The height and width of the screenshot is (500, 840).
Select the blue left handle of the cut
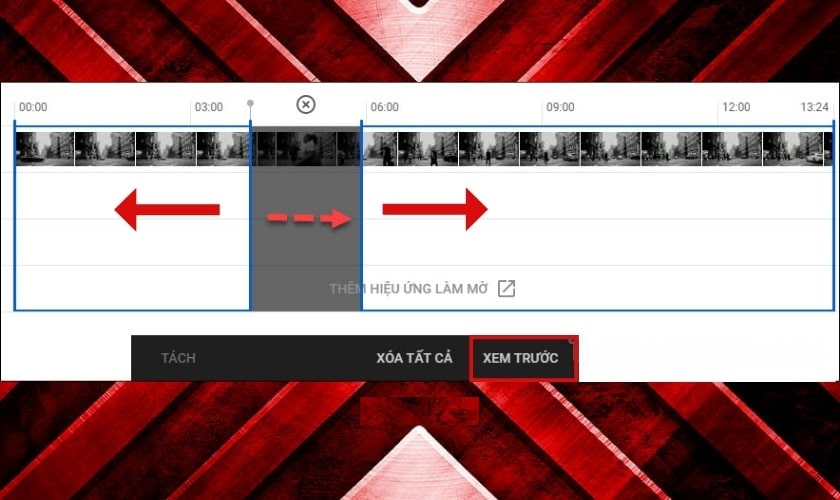250,215
